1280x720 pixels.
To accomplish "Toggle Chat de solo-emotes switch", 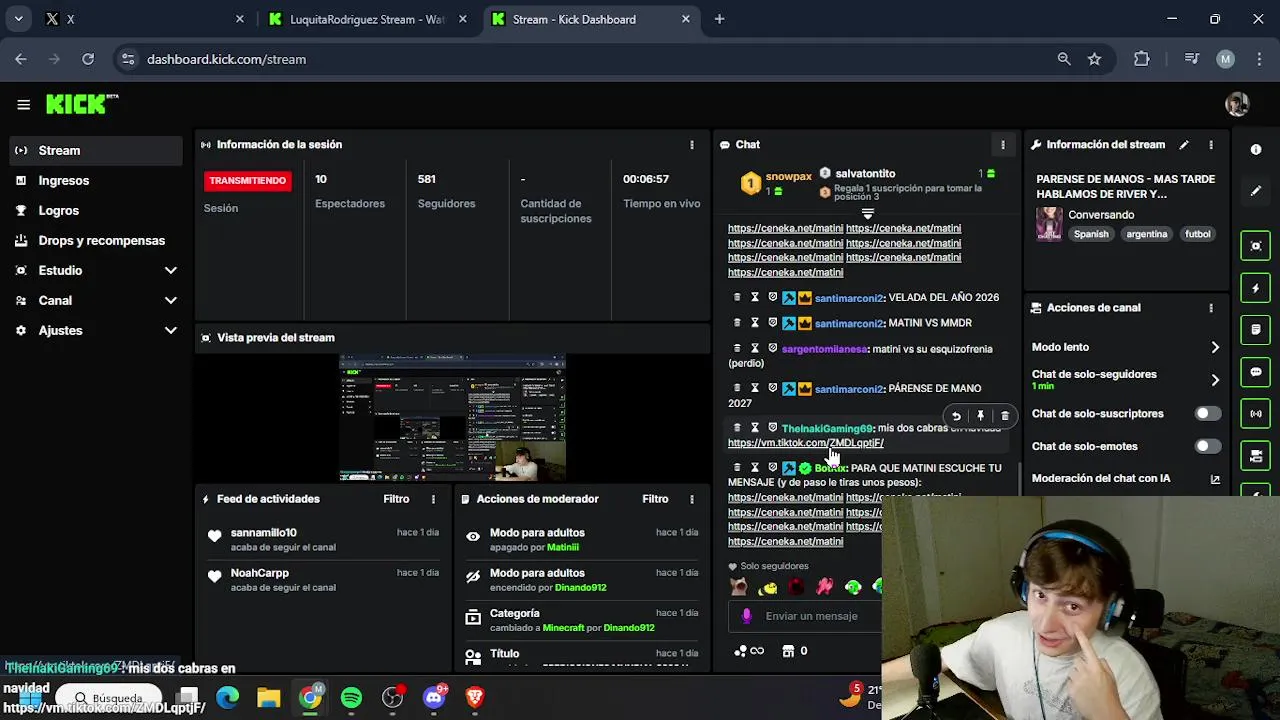I will [1208, 446].
